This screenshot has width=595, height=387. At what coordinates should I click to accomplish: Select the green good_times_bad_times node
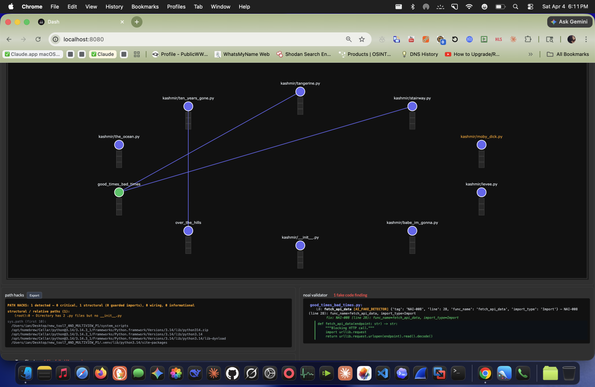tap(119, 192)
